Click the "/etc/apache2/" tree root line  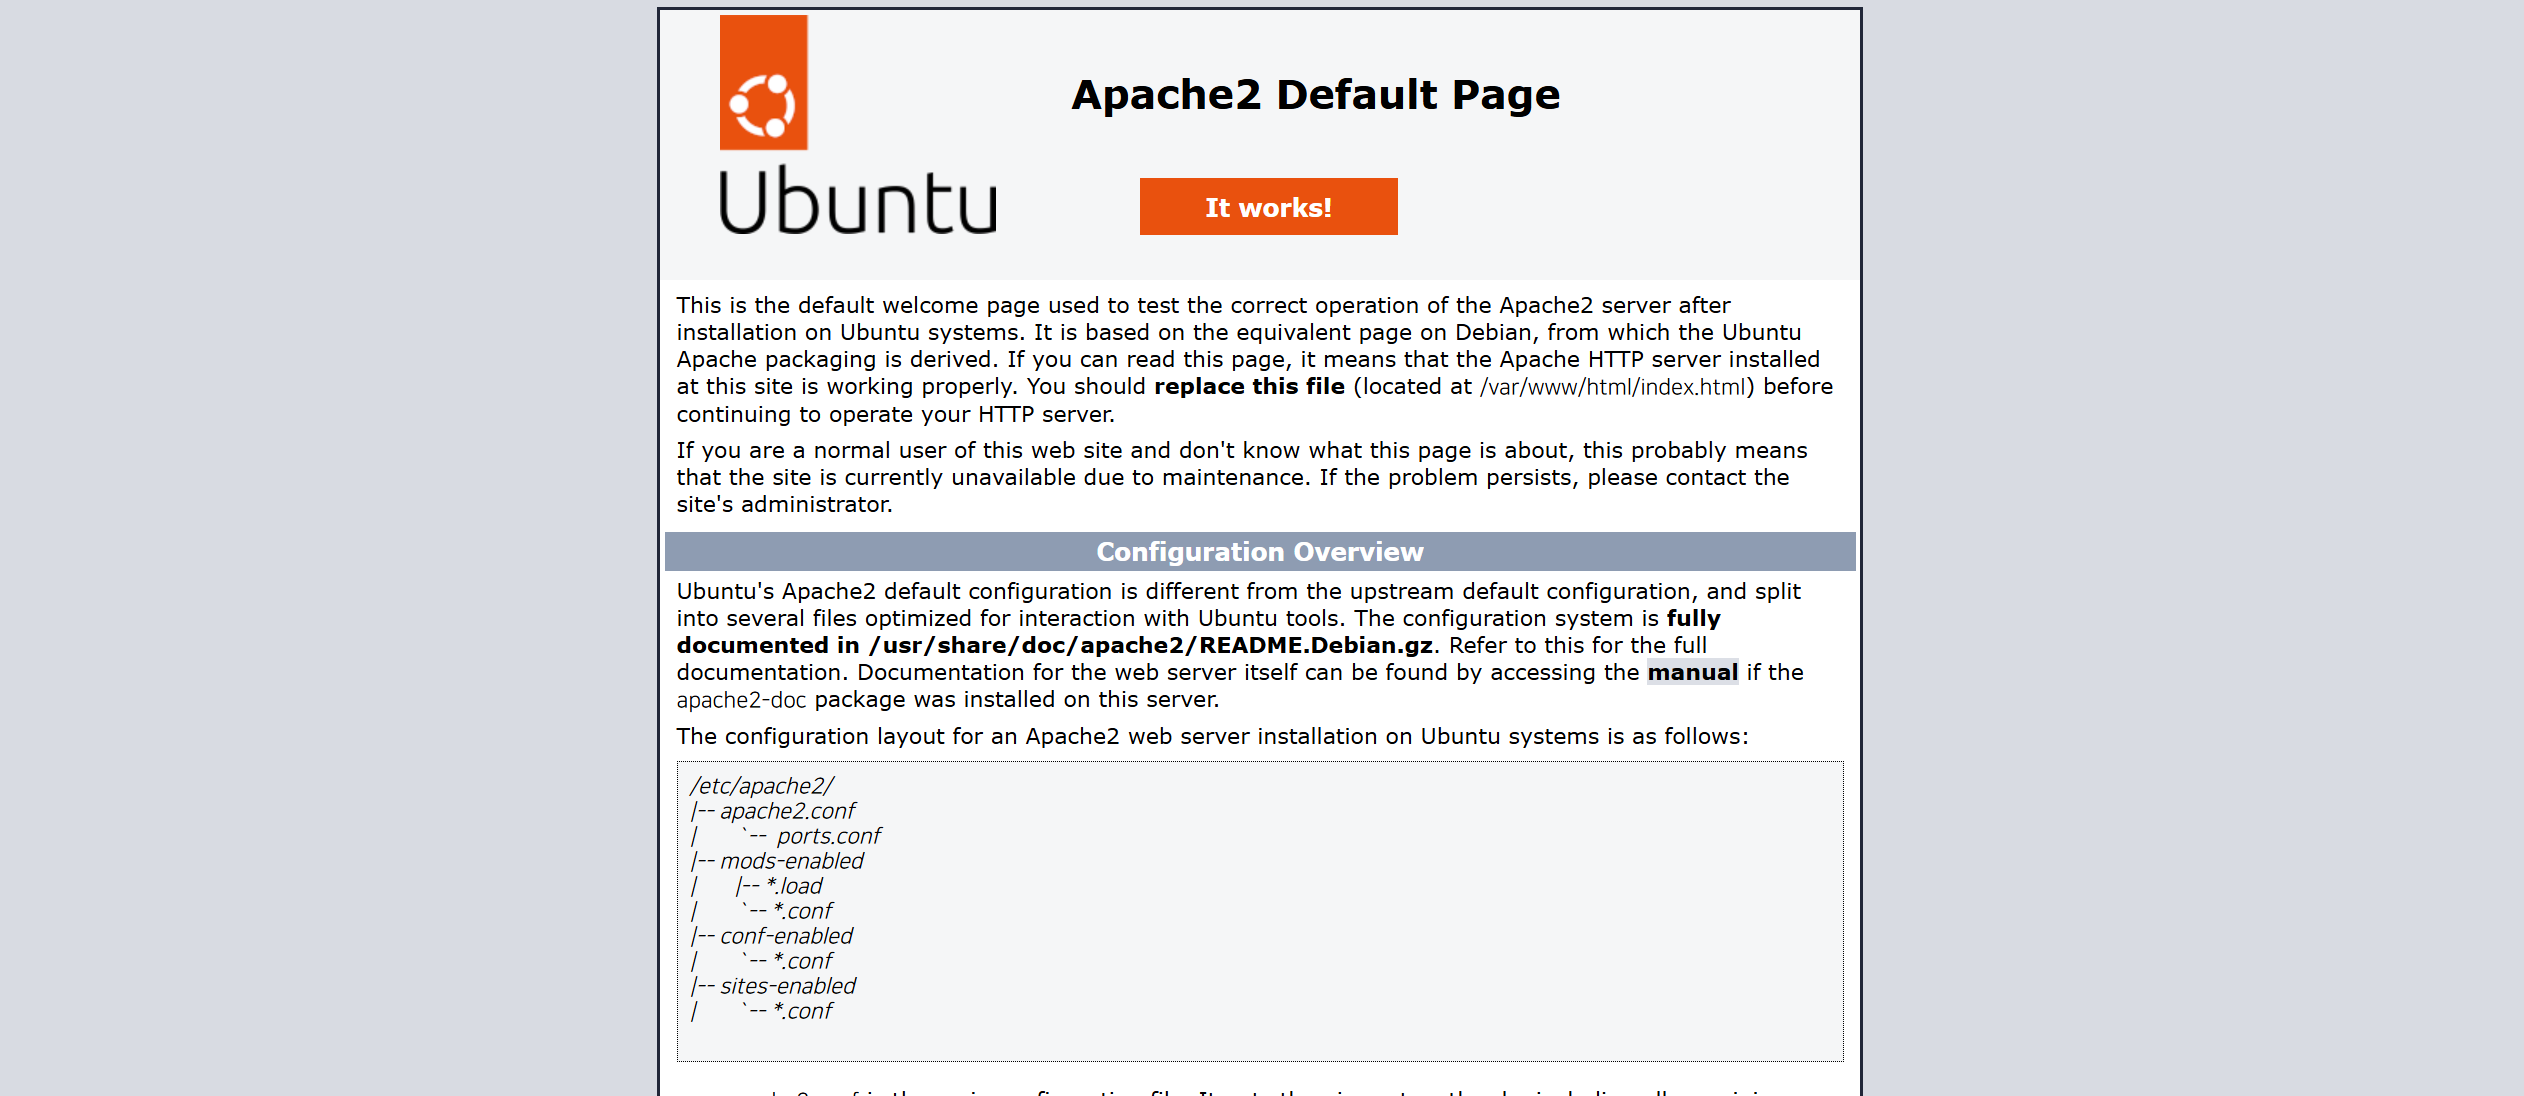click(x=762, y=786)
